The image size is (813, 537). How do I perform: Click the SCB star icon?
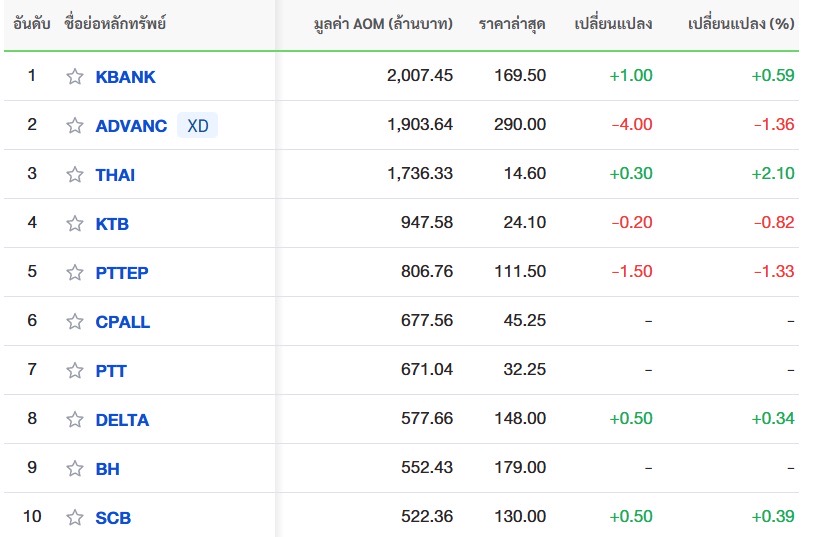tap(75, 518)
